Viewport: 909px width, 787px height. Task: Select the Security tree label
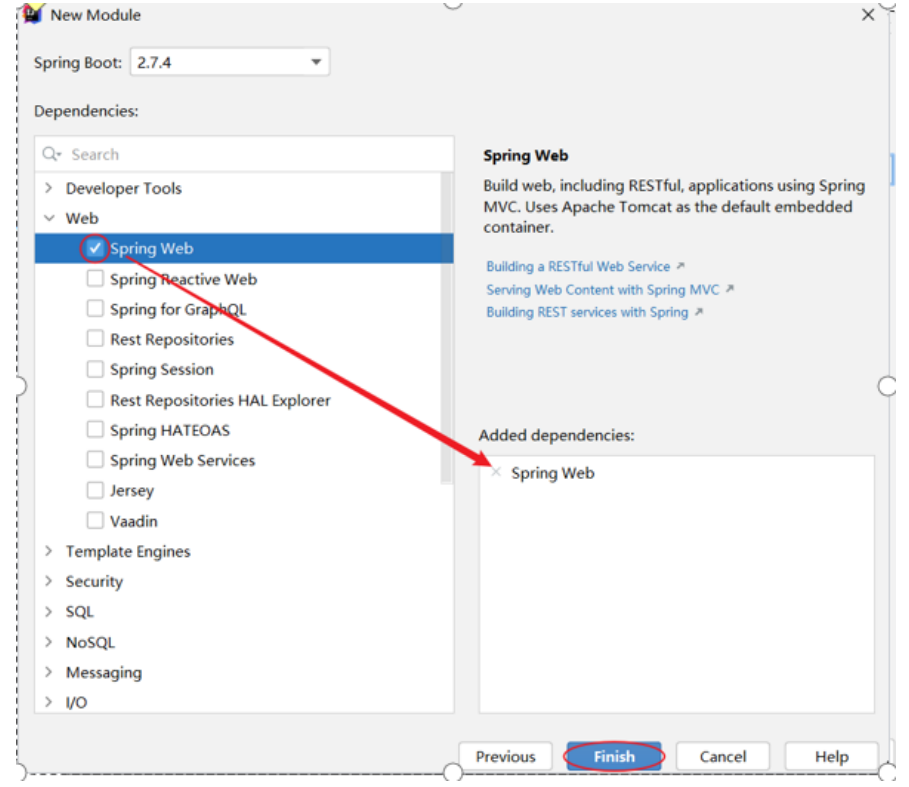pos(94,581)
